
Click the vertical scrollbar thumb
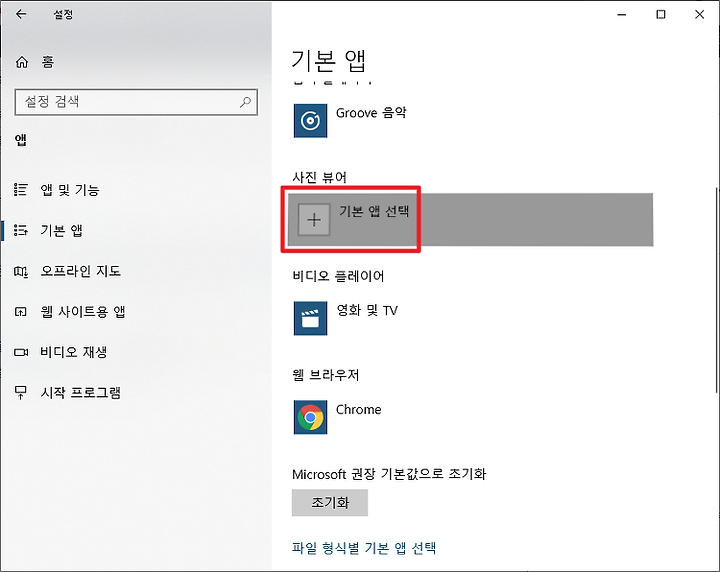tap(717, 290)
